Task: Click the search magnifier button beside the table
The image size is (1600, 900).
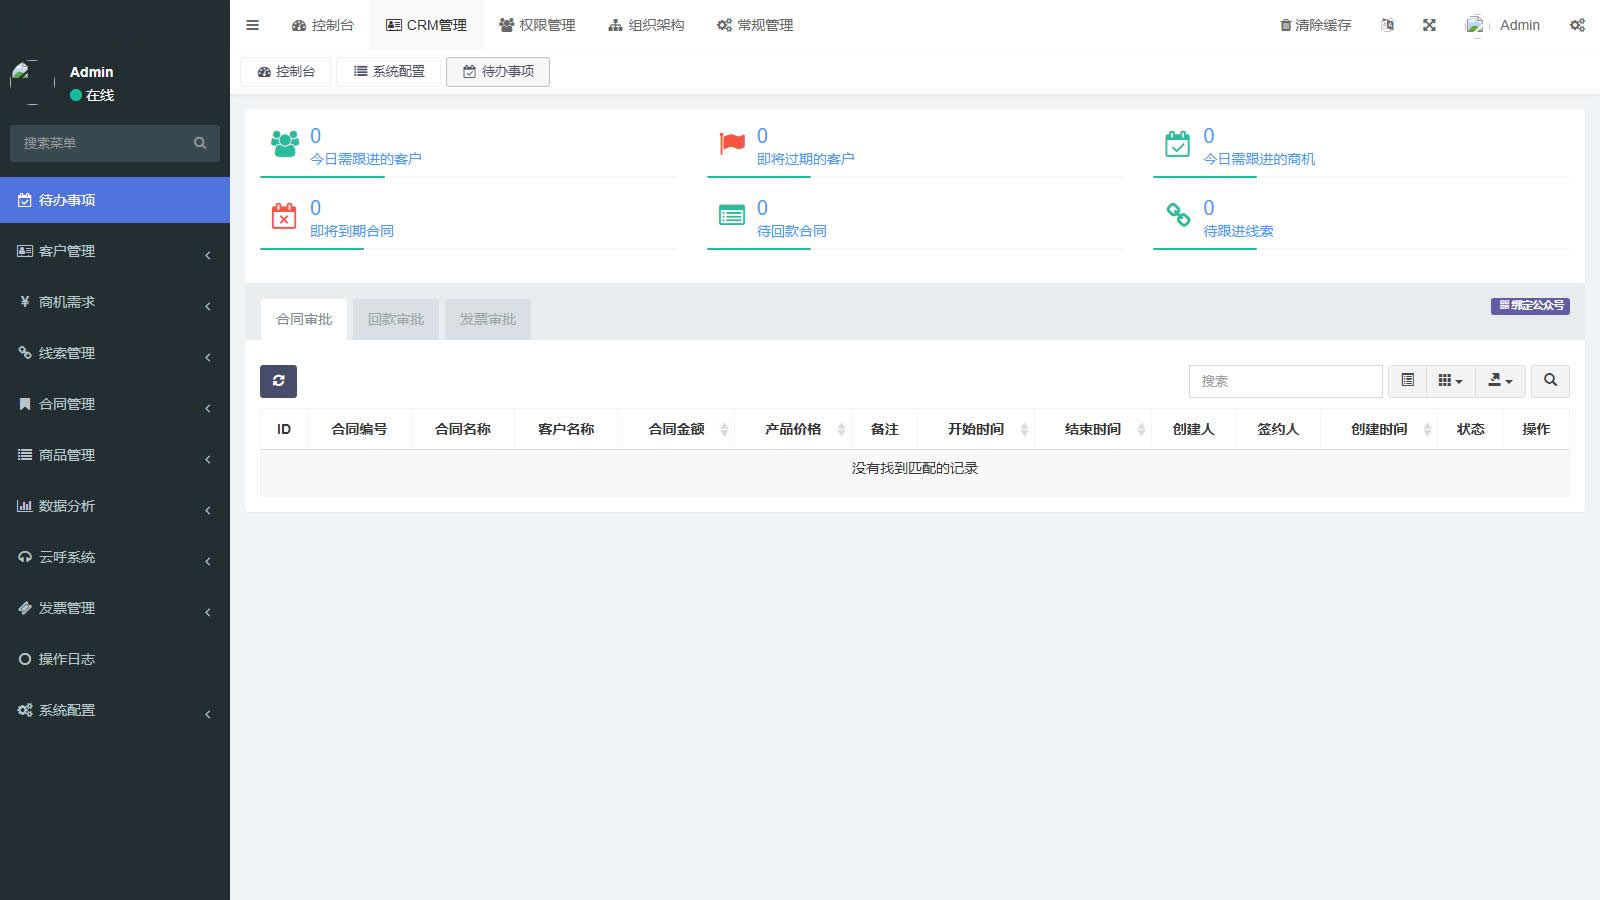Action: (x=1550, y=381)
